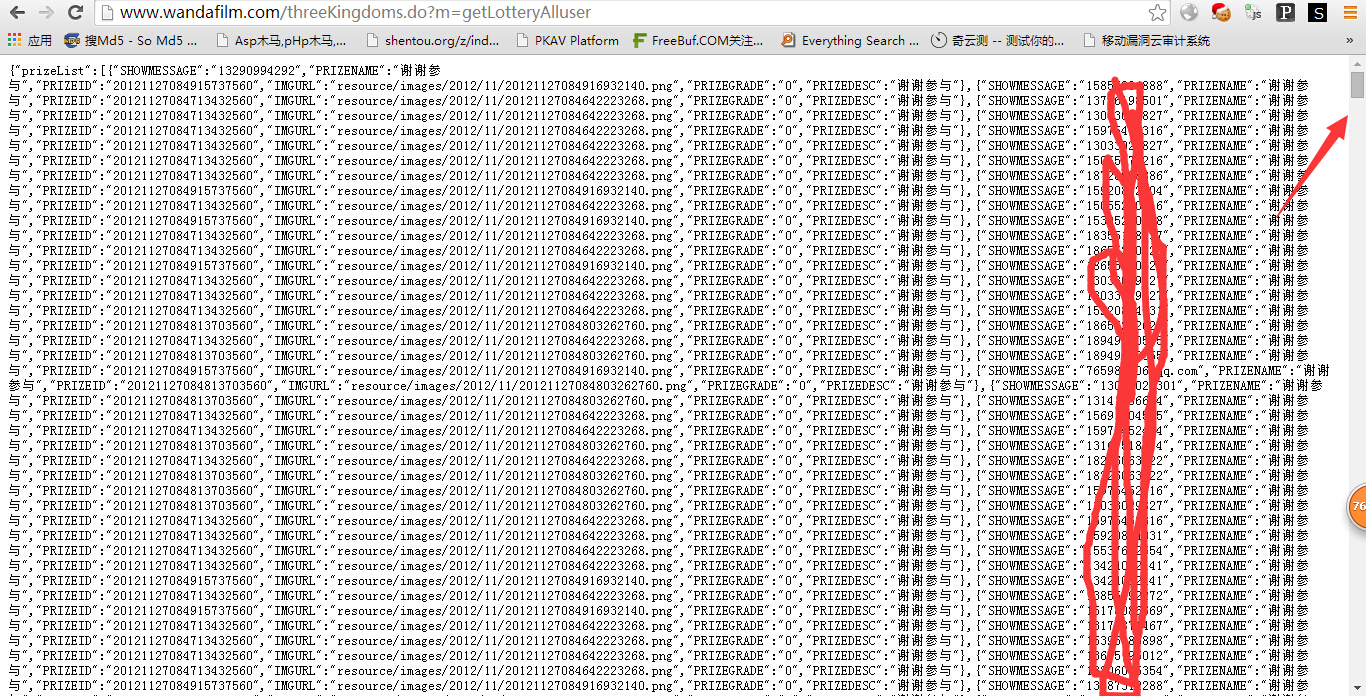Viewport: 1366px width, 696px height.
Task: Open the Everything Search bookmark
Action: pos(849,41)
